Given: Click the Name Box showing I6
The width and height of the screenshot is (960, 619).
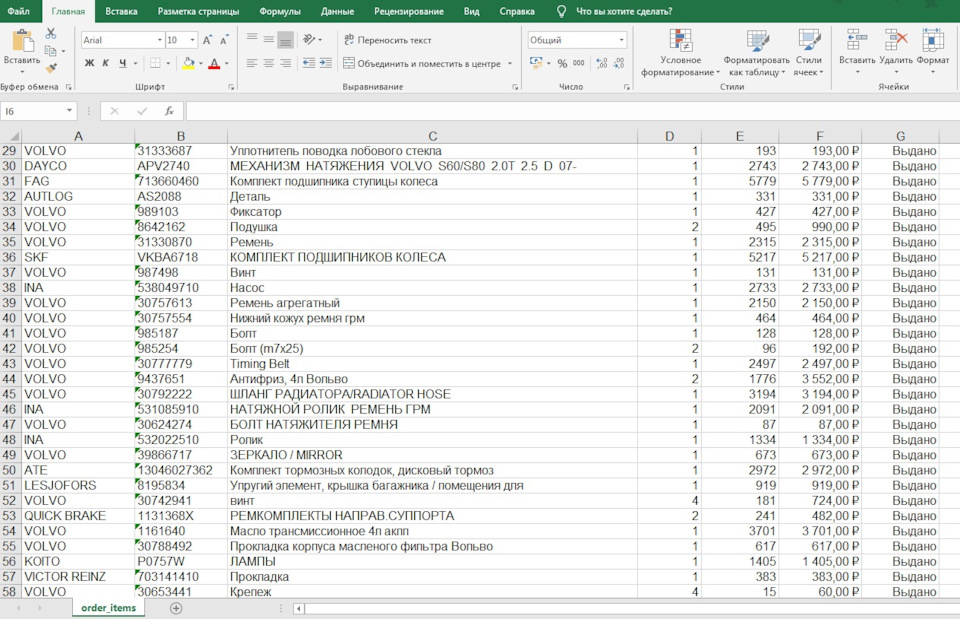Looking at the screenshot, I should pyautogui.click(x=32, y=111).
